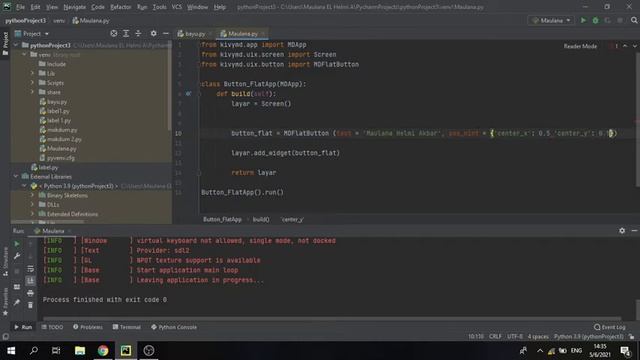This screenshot has width=640, height=360.
Task: Open the Terminal tool window tab
Action: pos(127,327)
